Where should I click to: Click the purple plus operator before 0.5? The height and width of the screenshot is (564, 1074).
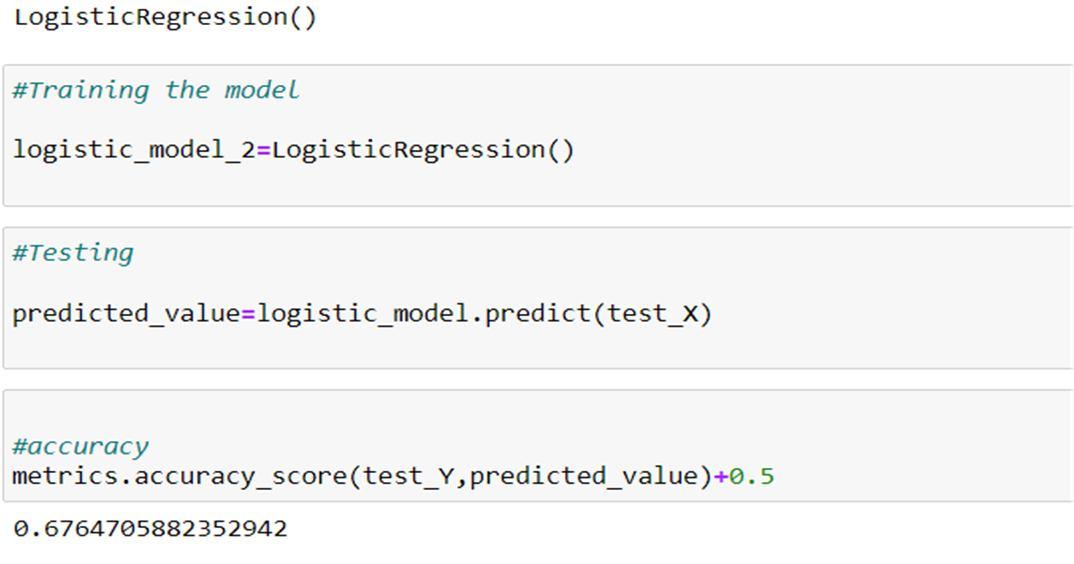pyautogui.click(x=721, y=476)
